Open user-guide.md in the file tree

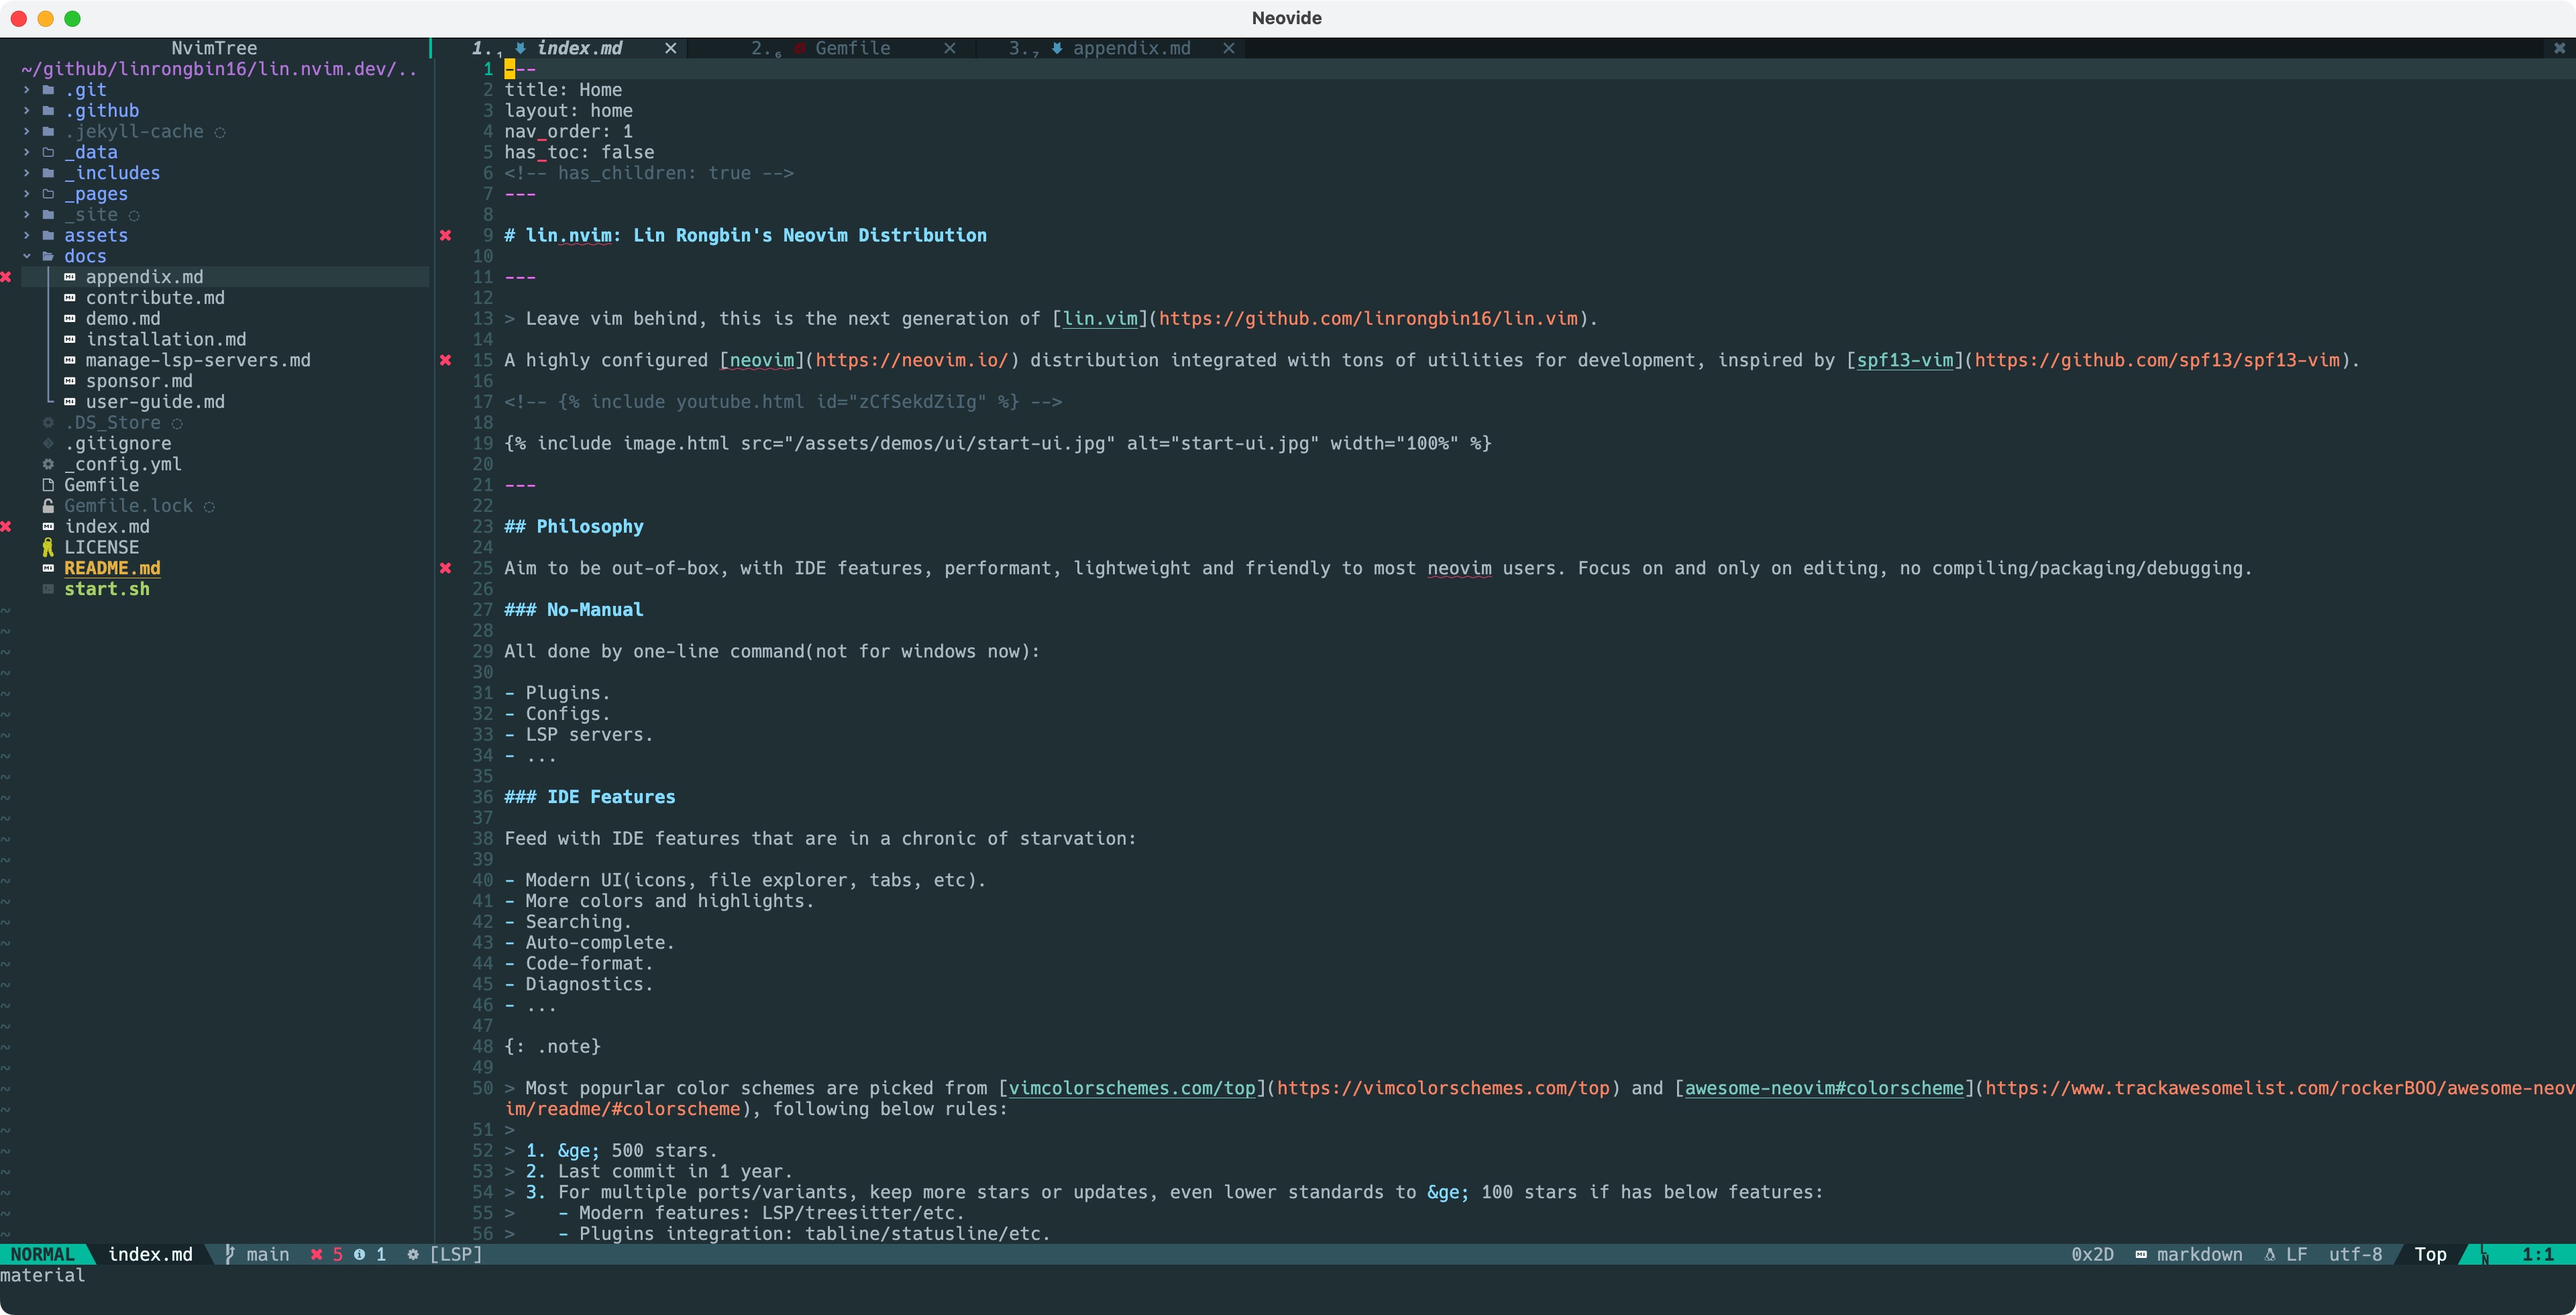point(155,402)
